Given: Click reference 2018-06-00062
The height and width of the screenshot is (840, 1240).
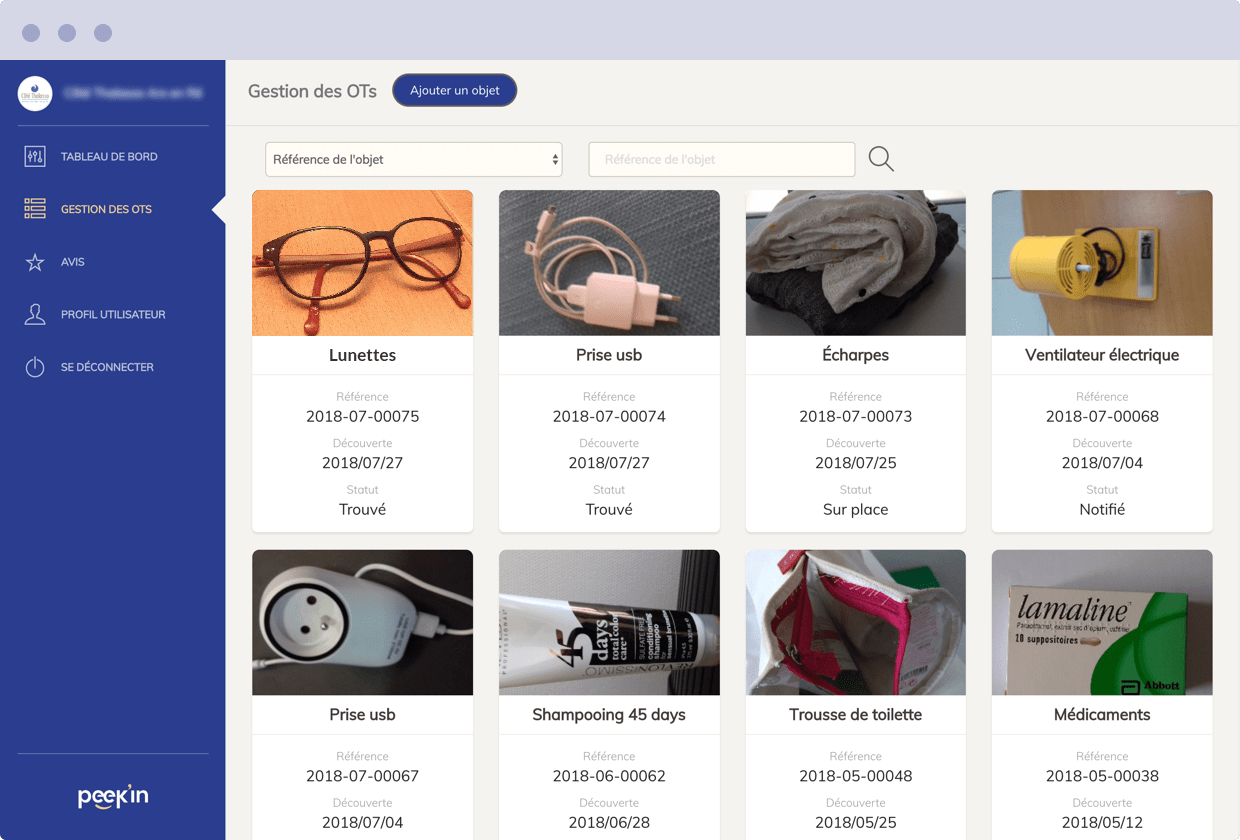Looking at the screenshot, I should (609, 776).
